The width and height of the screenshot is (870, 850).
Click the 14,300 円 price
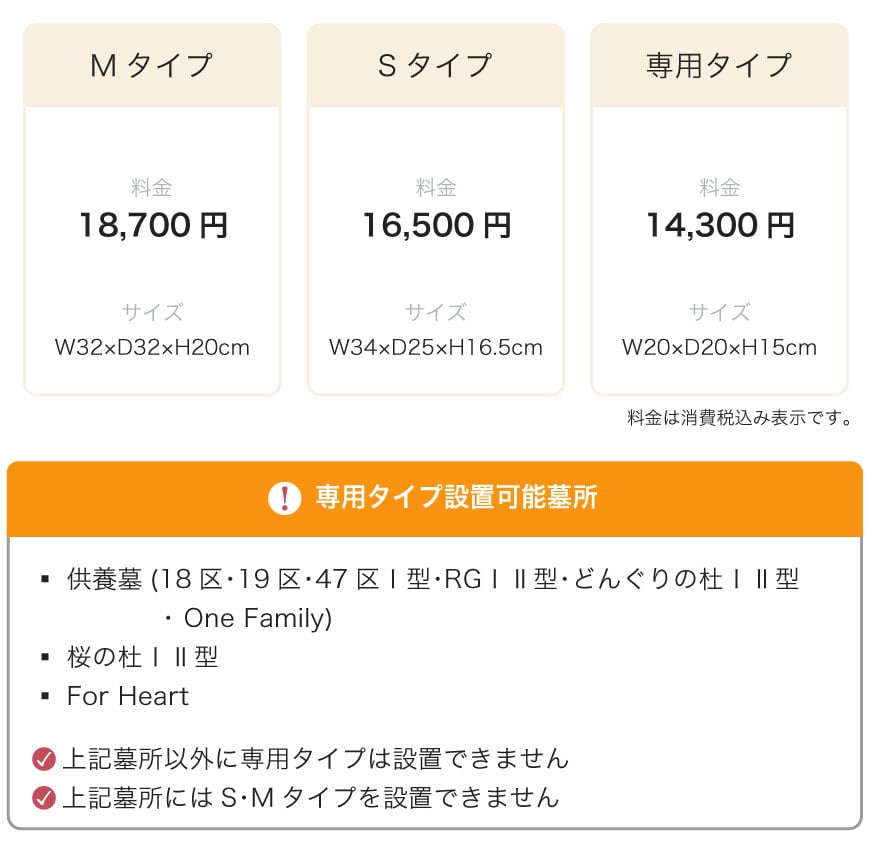[x=720, y=225]
